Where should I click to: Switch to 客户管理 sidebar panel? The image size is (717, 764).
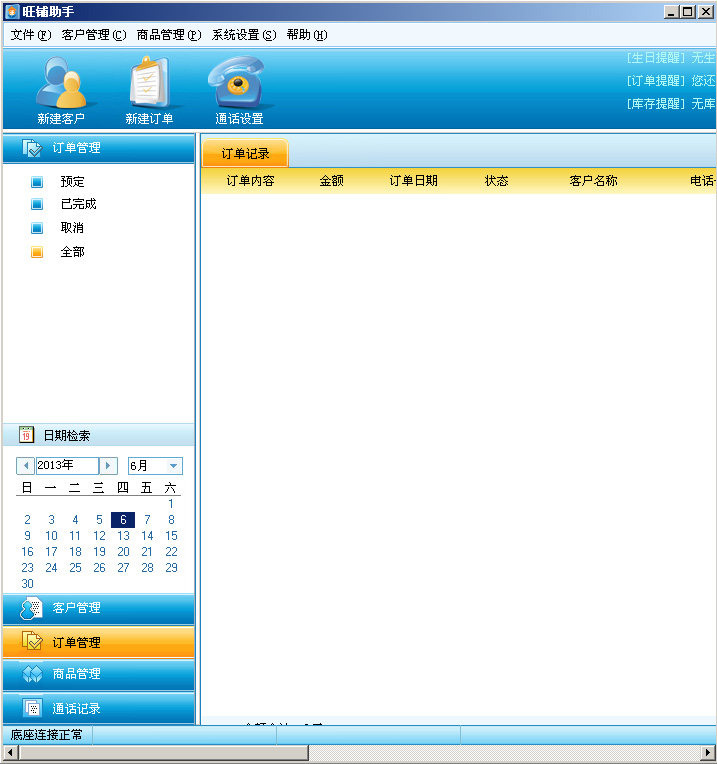99,609
